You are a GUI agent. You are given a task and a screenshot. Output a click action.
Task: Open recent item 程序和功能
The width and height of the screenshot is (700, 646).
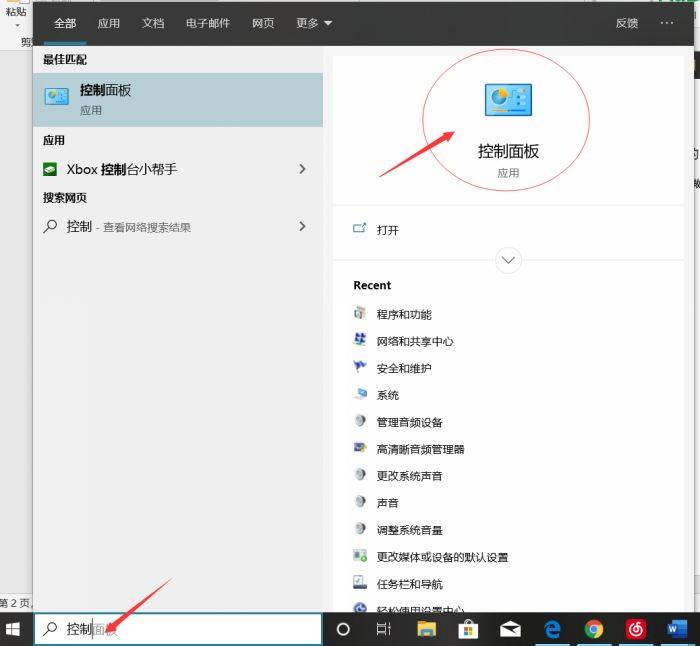[x=404, y=314]
